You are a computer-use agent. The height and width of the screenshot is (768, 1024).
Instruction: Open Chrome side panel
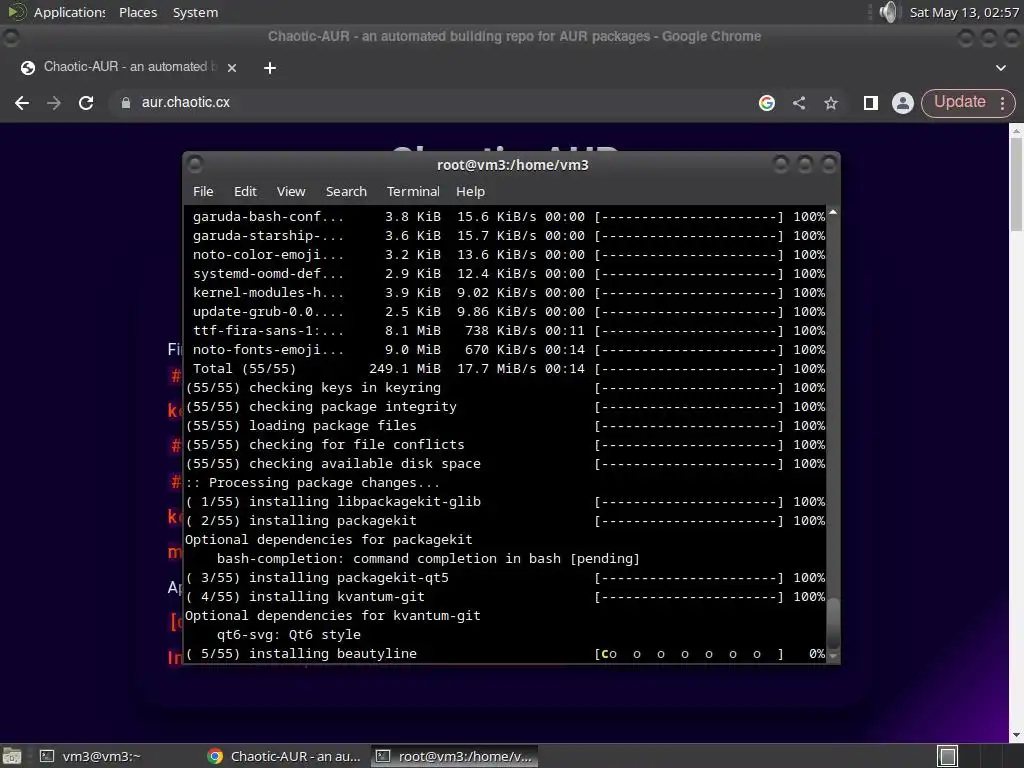point(871,103)
